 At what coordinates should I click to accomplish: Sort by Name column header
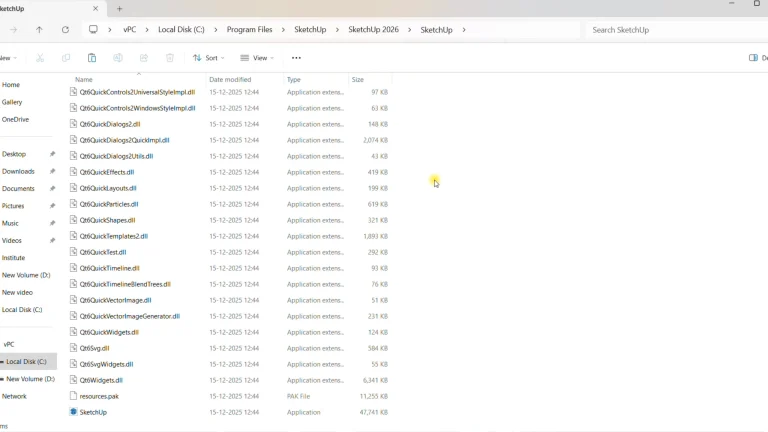(84, 79)
